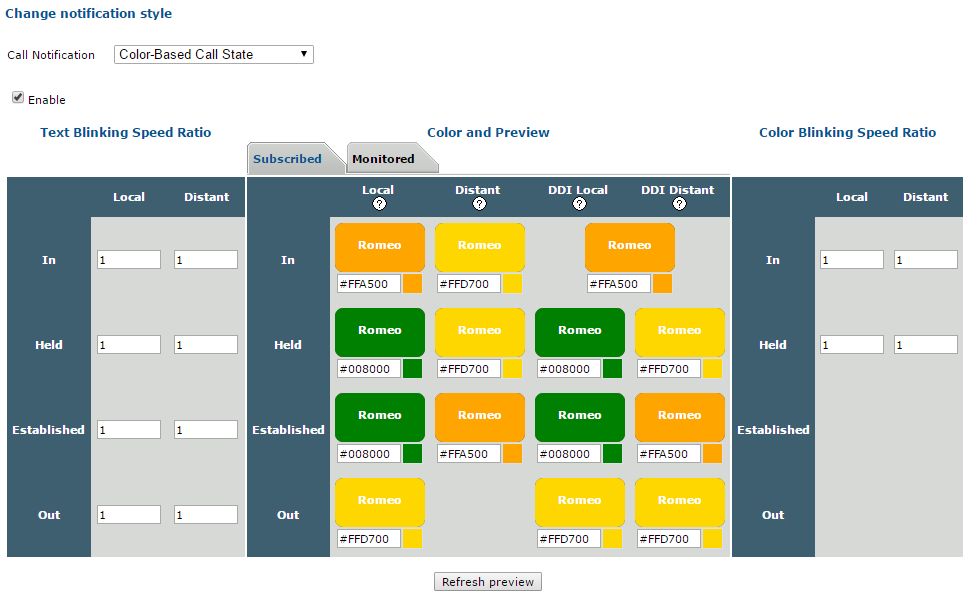963x593 pixels.
Task: Pick green swatch for Established DDI Local
Action: click(x=612, y=454)
